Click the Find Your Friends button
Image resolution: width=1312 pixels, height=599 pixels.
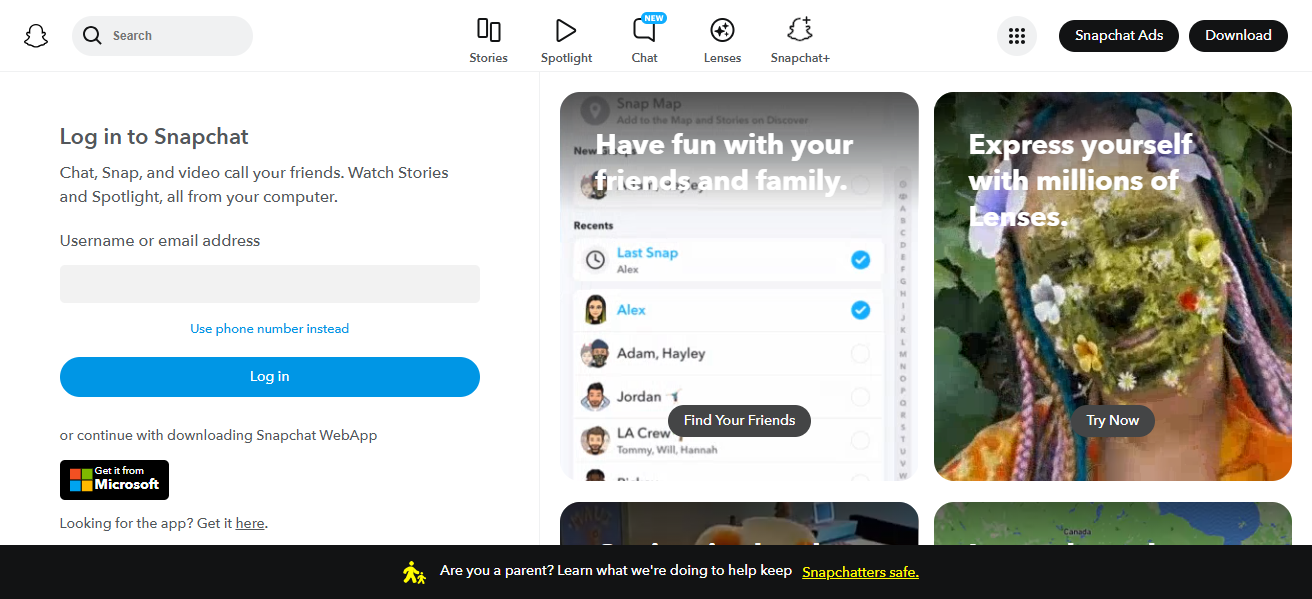[740, 421]
